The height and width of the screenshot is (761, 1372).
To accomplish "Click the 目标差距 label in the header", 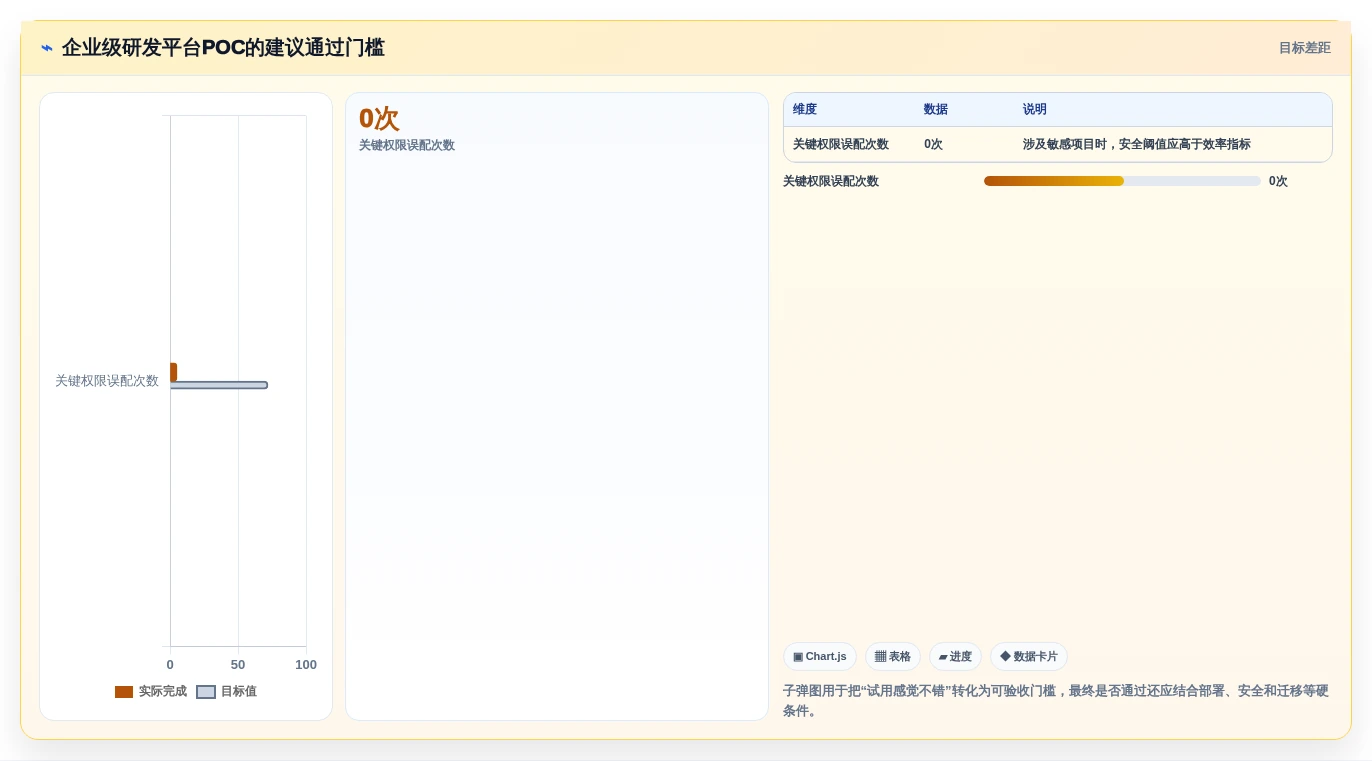I will [x=1304, y=48].
